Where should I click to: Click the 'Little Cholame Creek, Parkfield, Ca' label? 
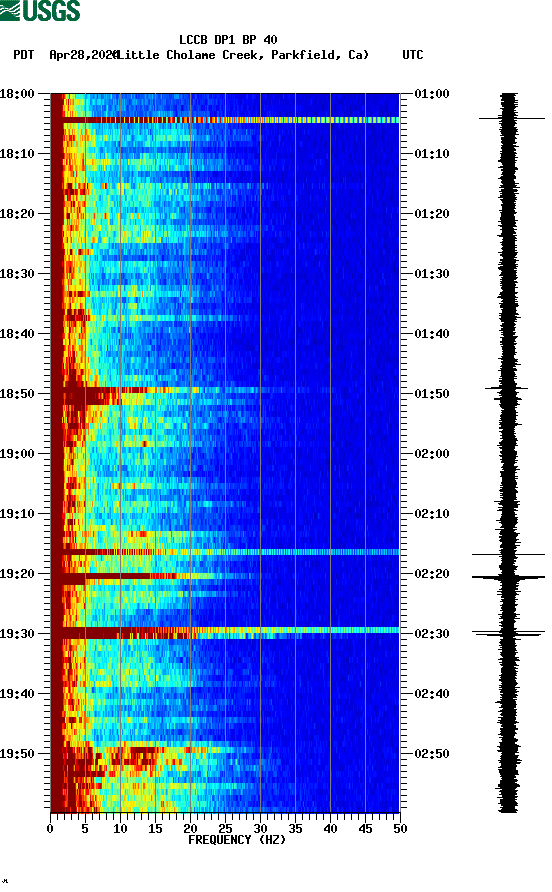pos(242,55)
